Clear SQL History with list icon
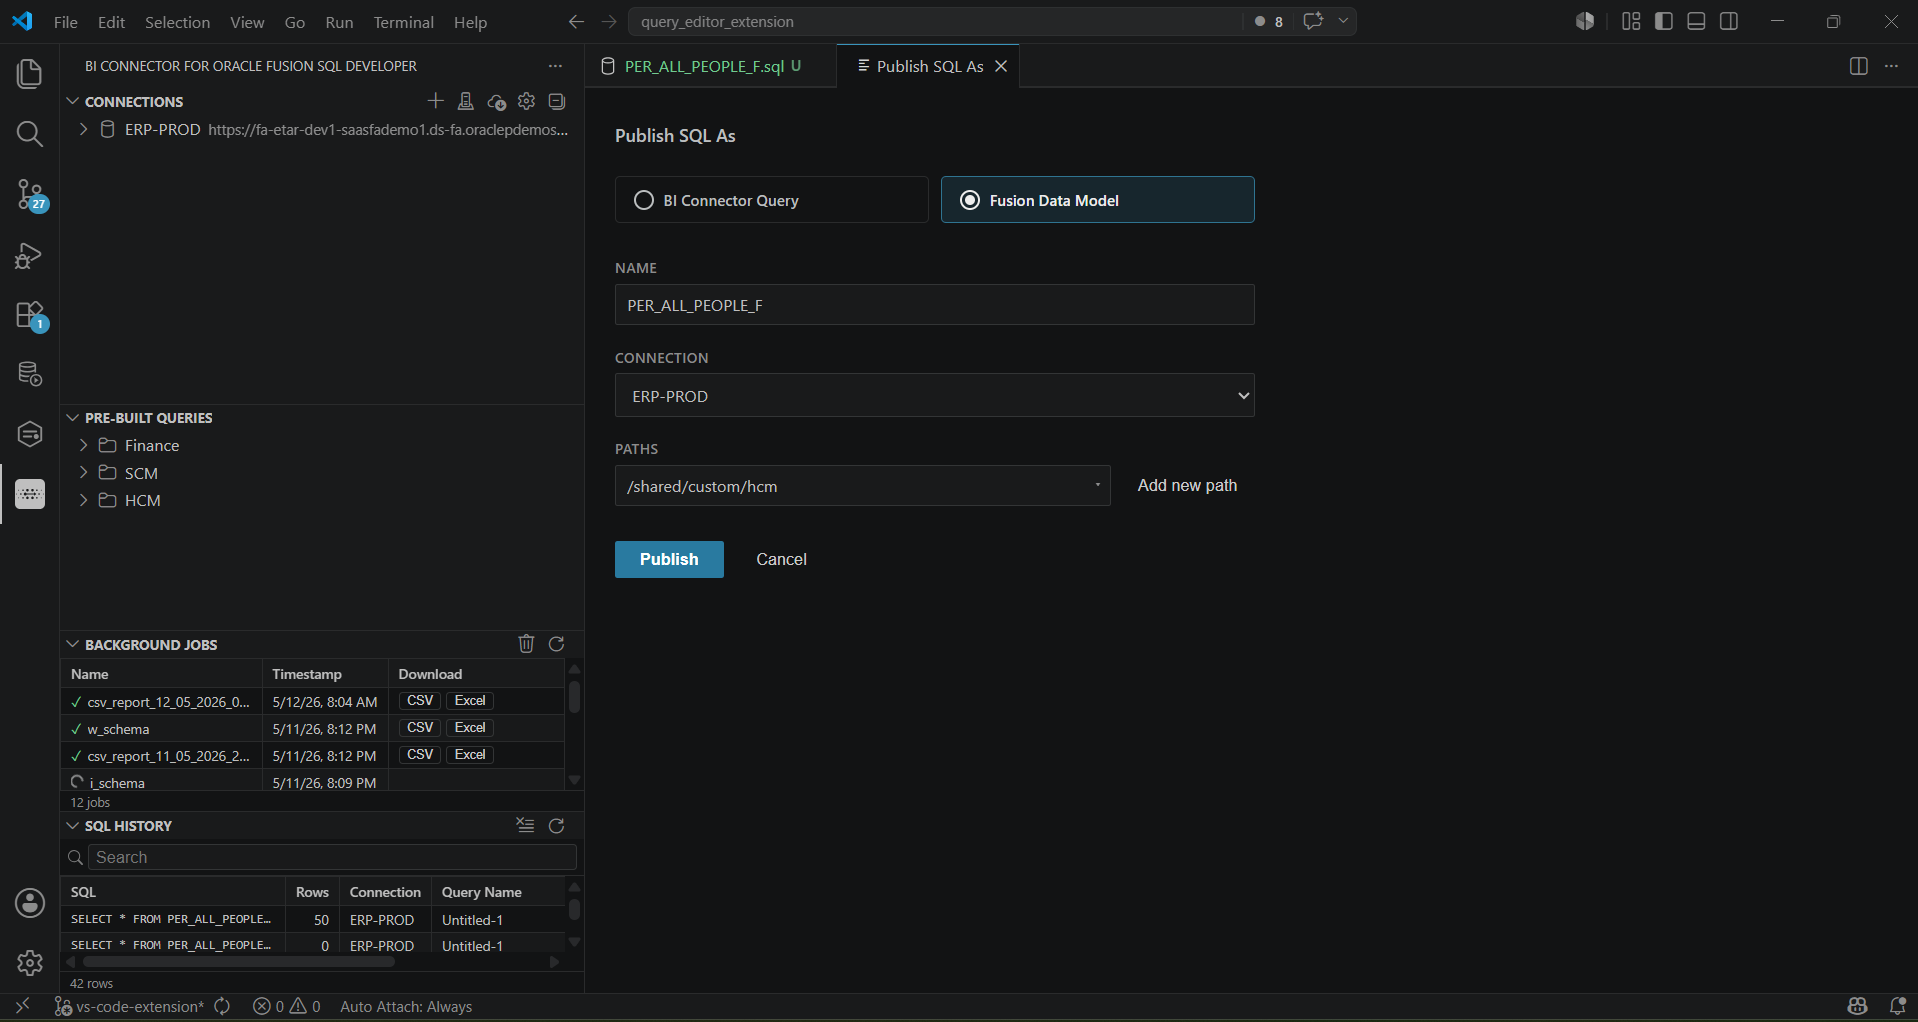Screen dimensions: 1918x1022 (526, 825)
